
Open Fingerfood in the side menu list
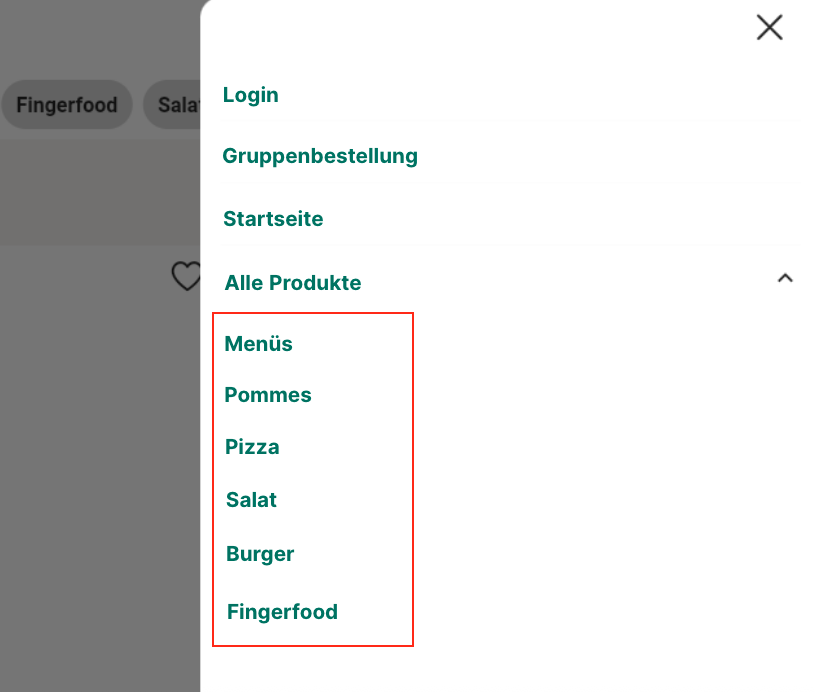283,612
